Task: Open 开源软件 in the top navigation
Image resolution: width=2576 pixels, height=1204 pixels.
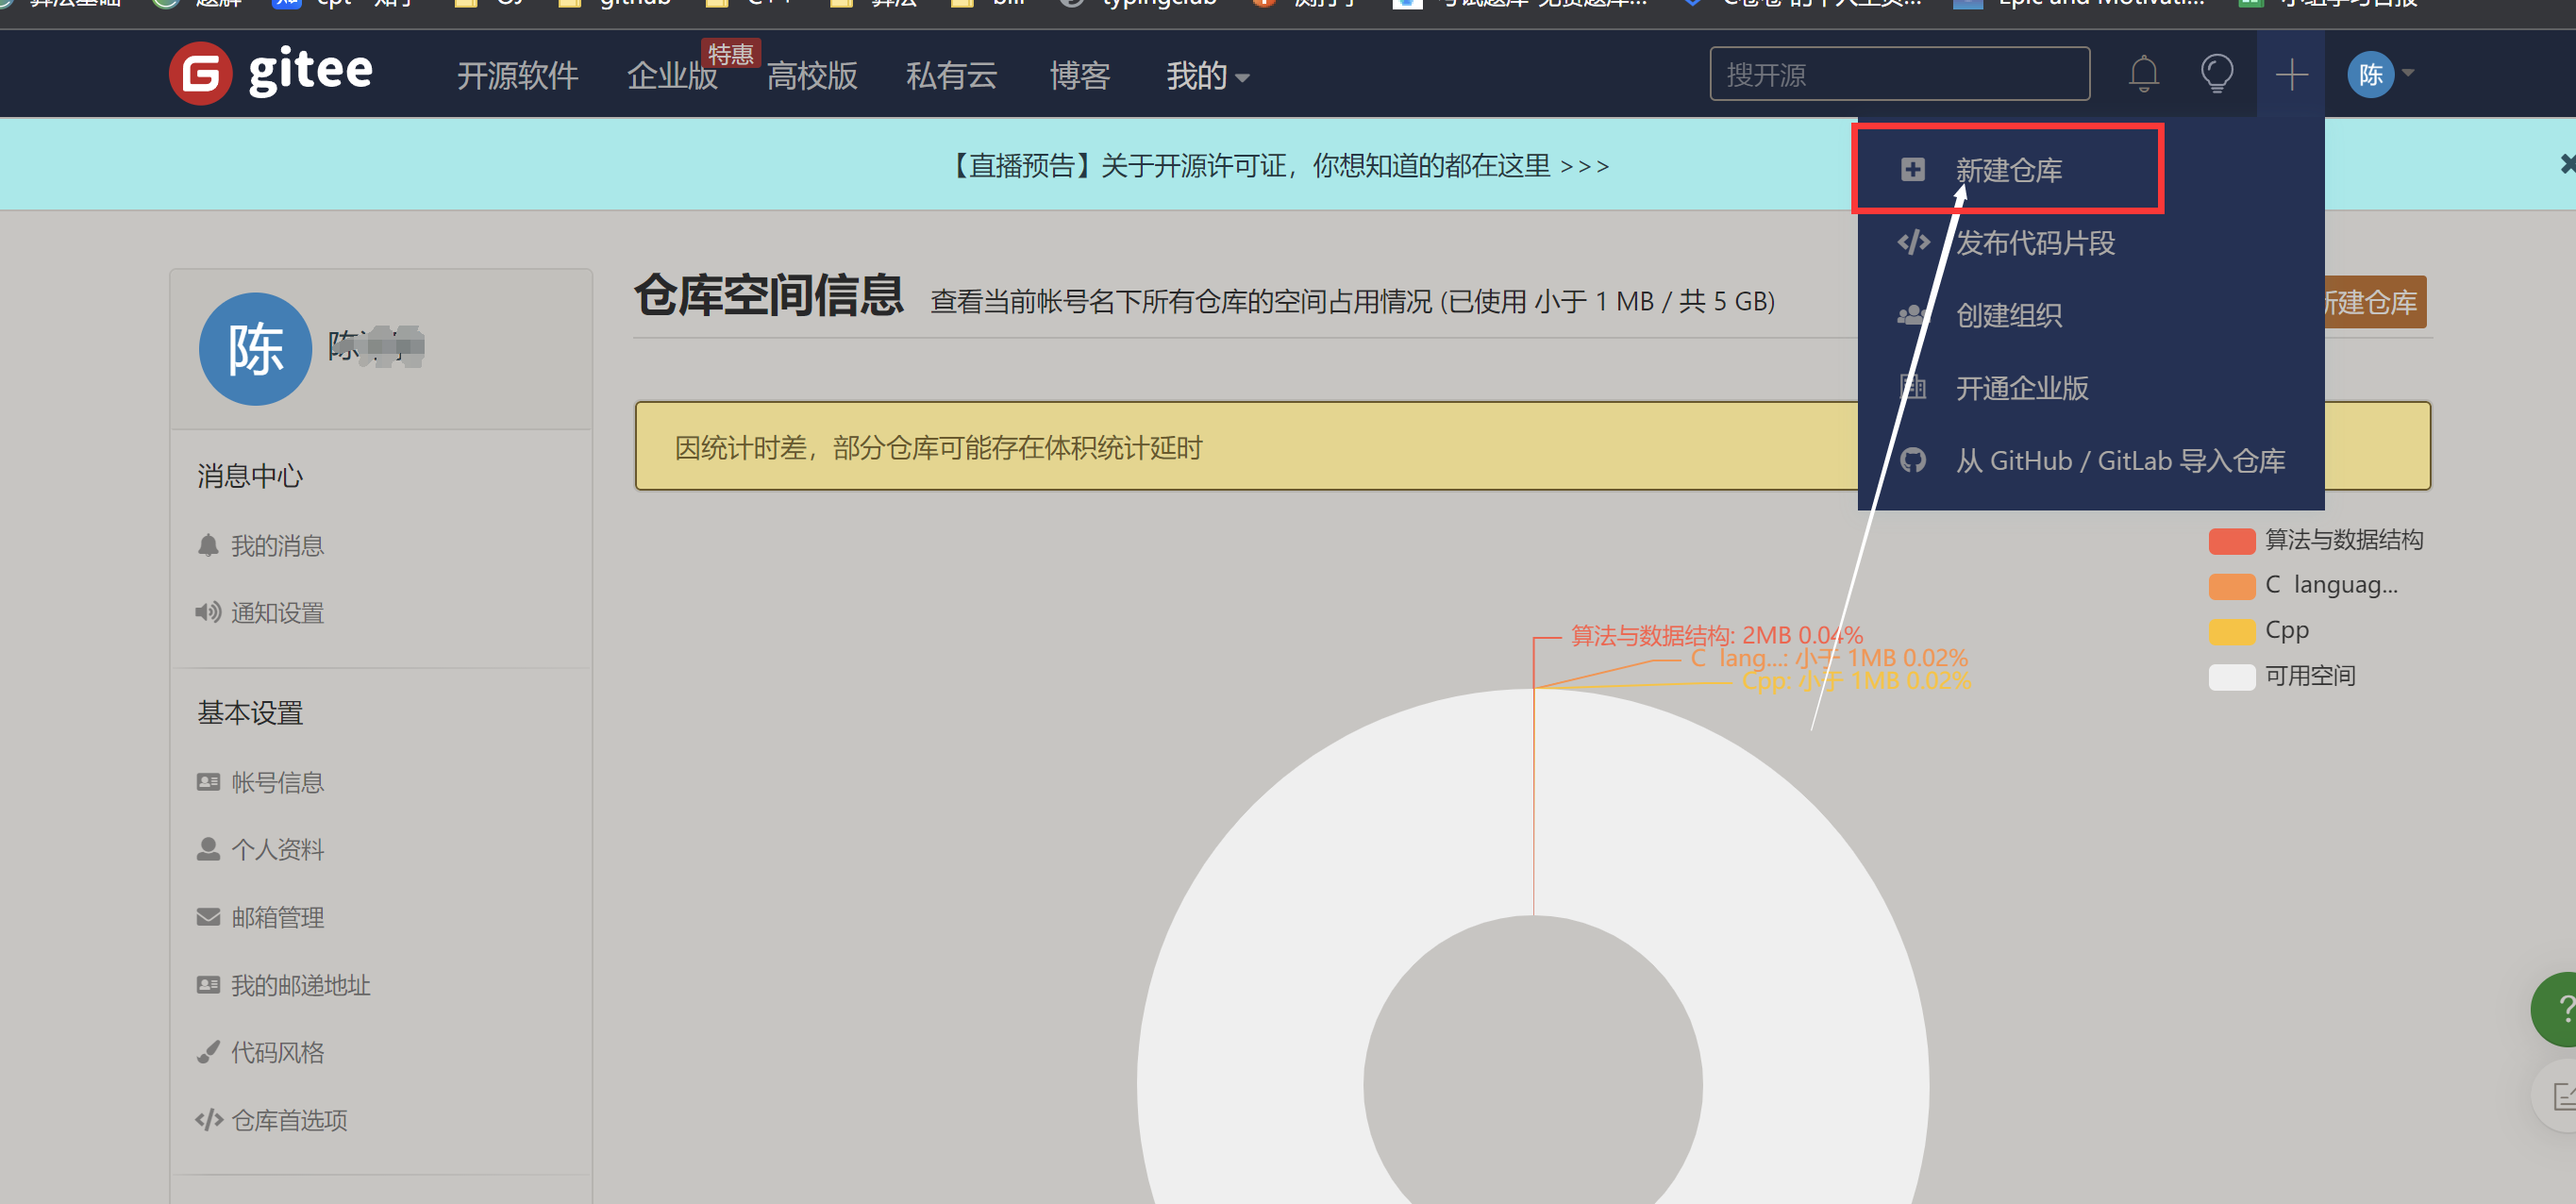Action: click(x=517, y=75)
